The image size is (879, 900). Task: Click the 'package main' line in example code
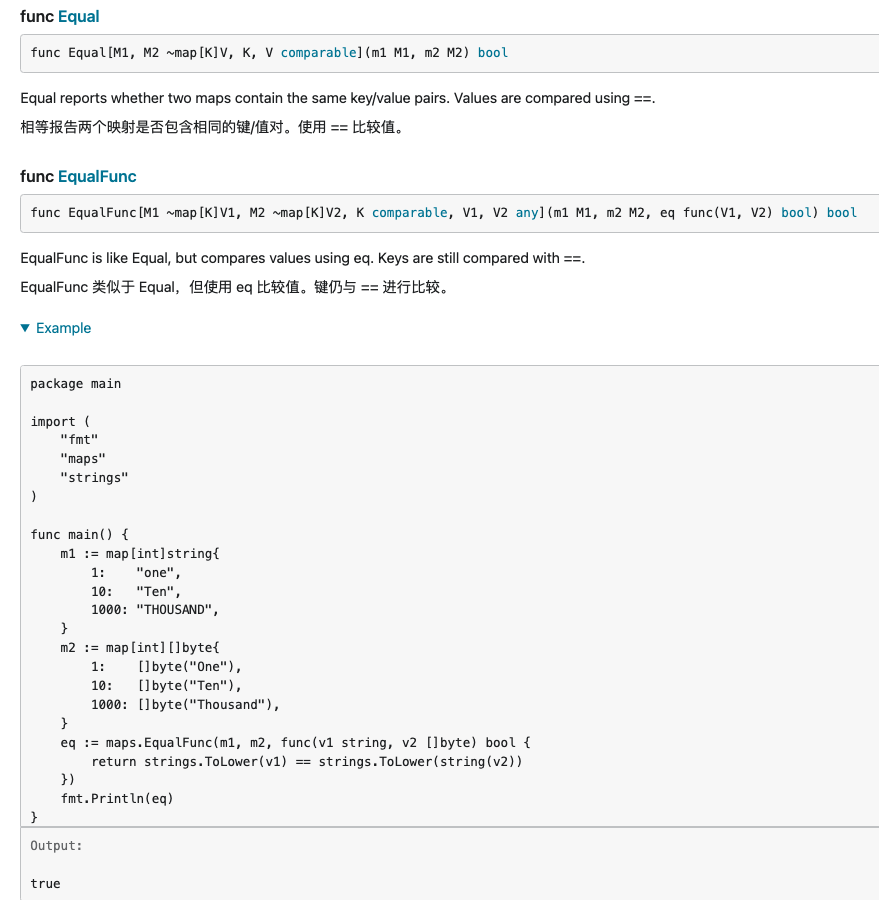76,383
